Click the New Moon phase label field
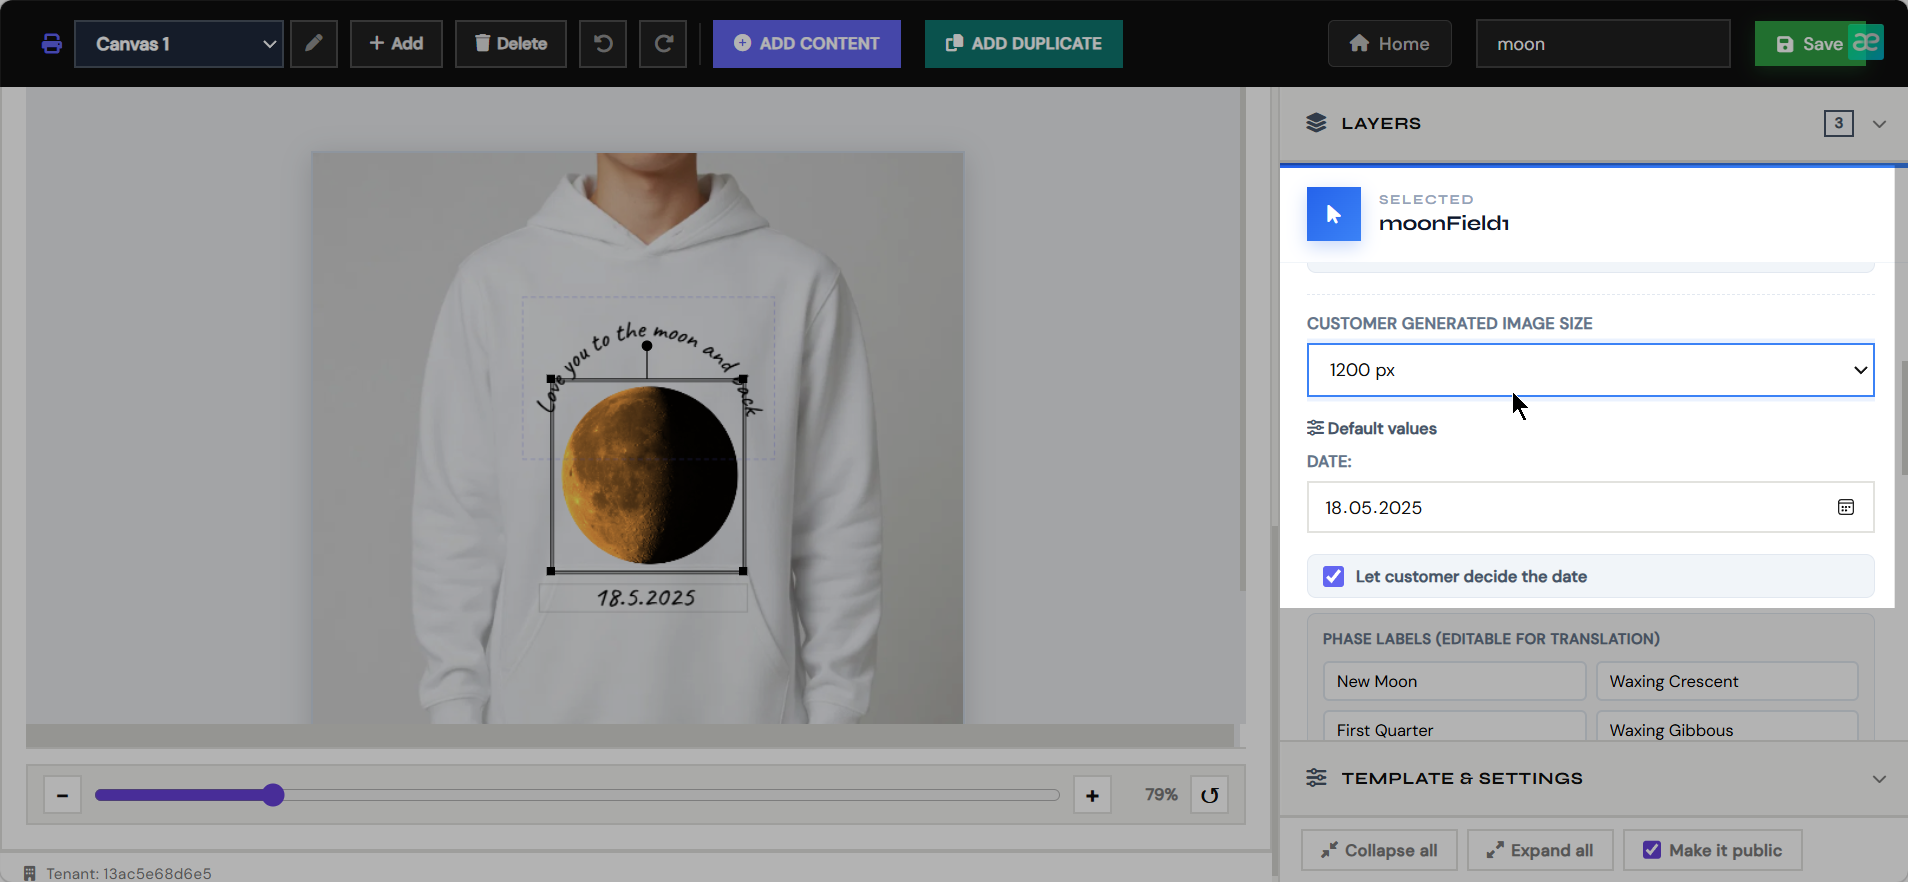This screenshot has height=882, width=1908. pos(1454,681)
